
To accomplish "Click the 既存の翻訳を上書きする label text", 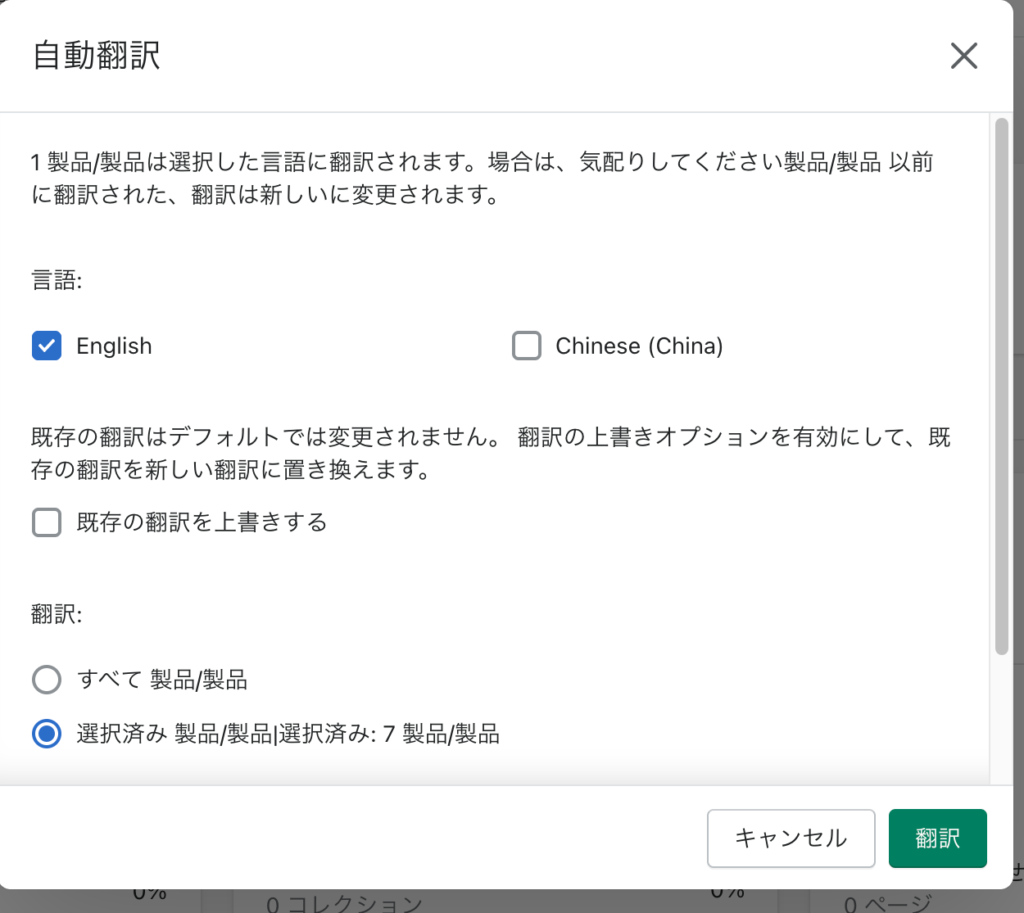I will click(202, 522).
